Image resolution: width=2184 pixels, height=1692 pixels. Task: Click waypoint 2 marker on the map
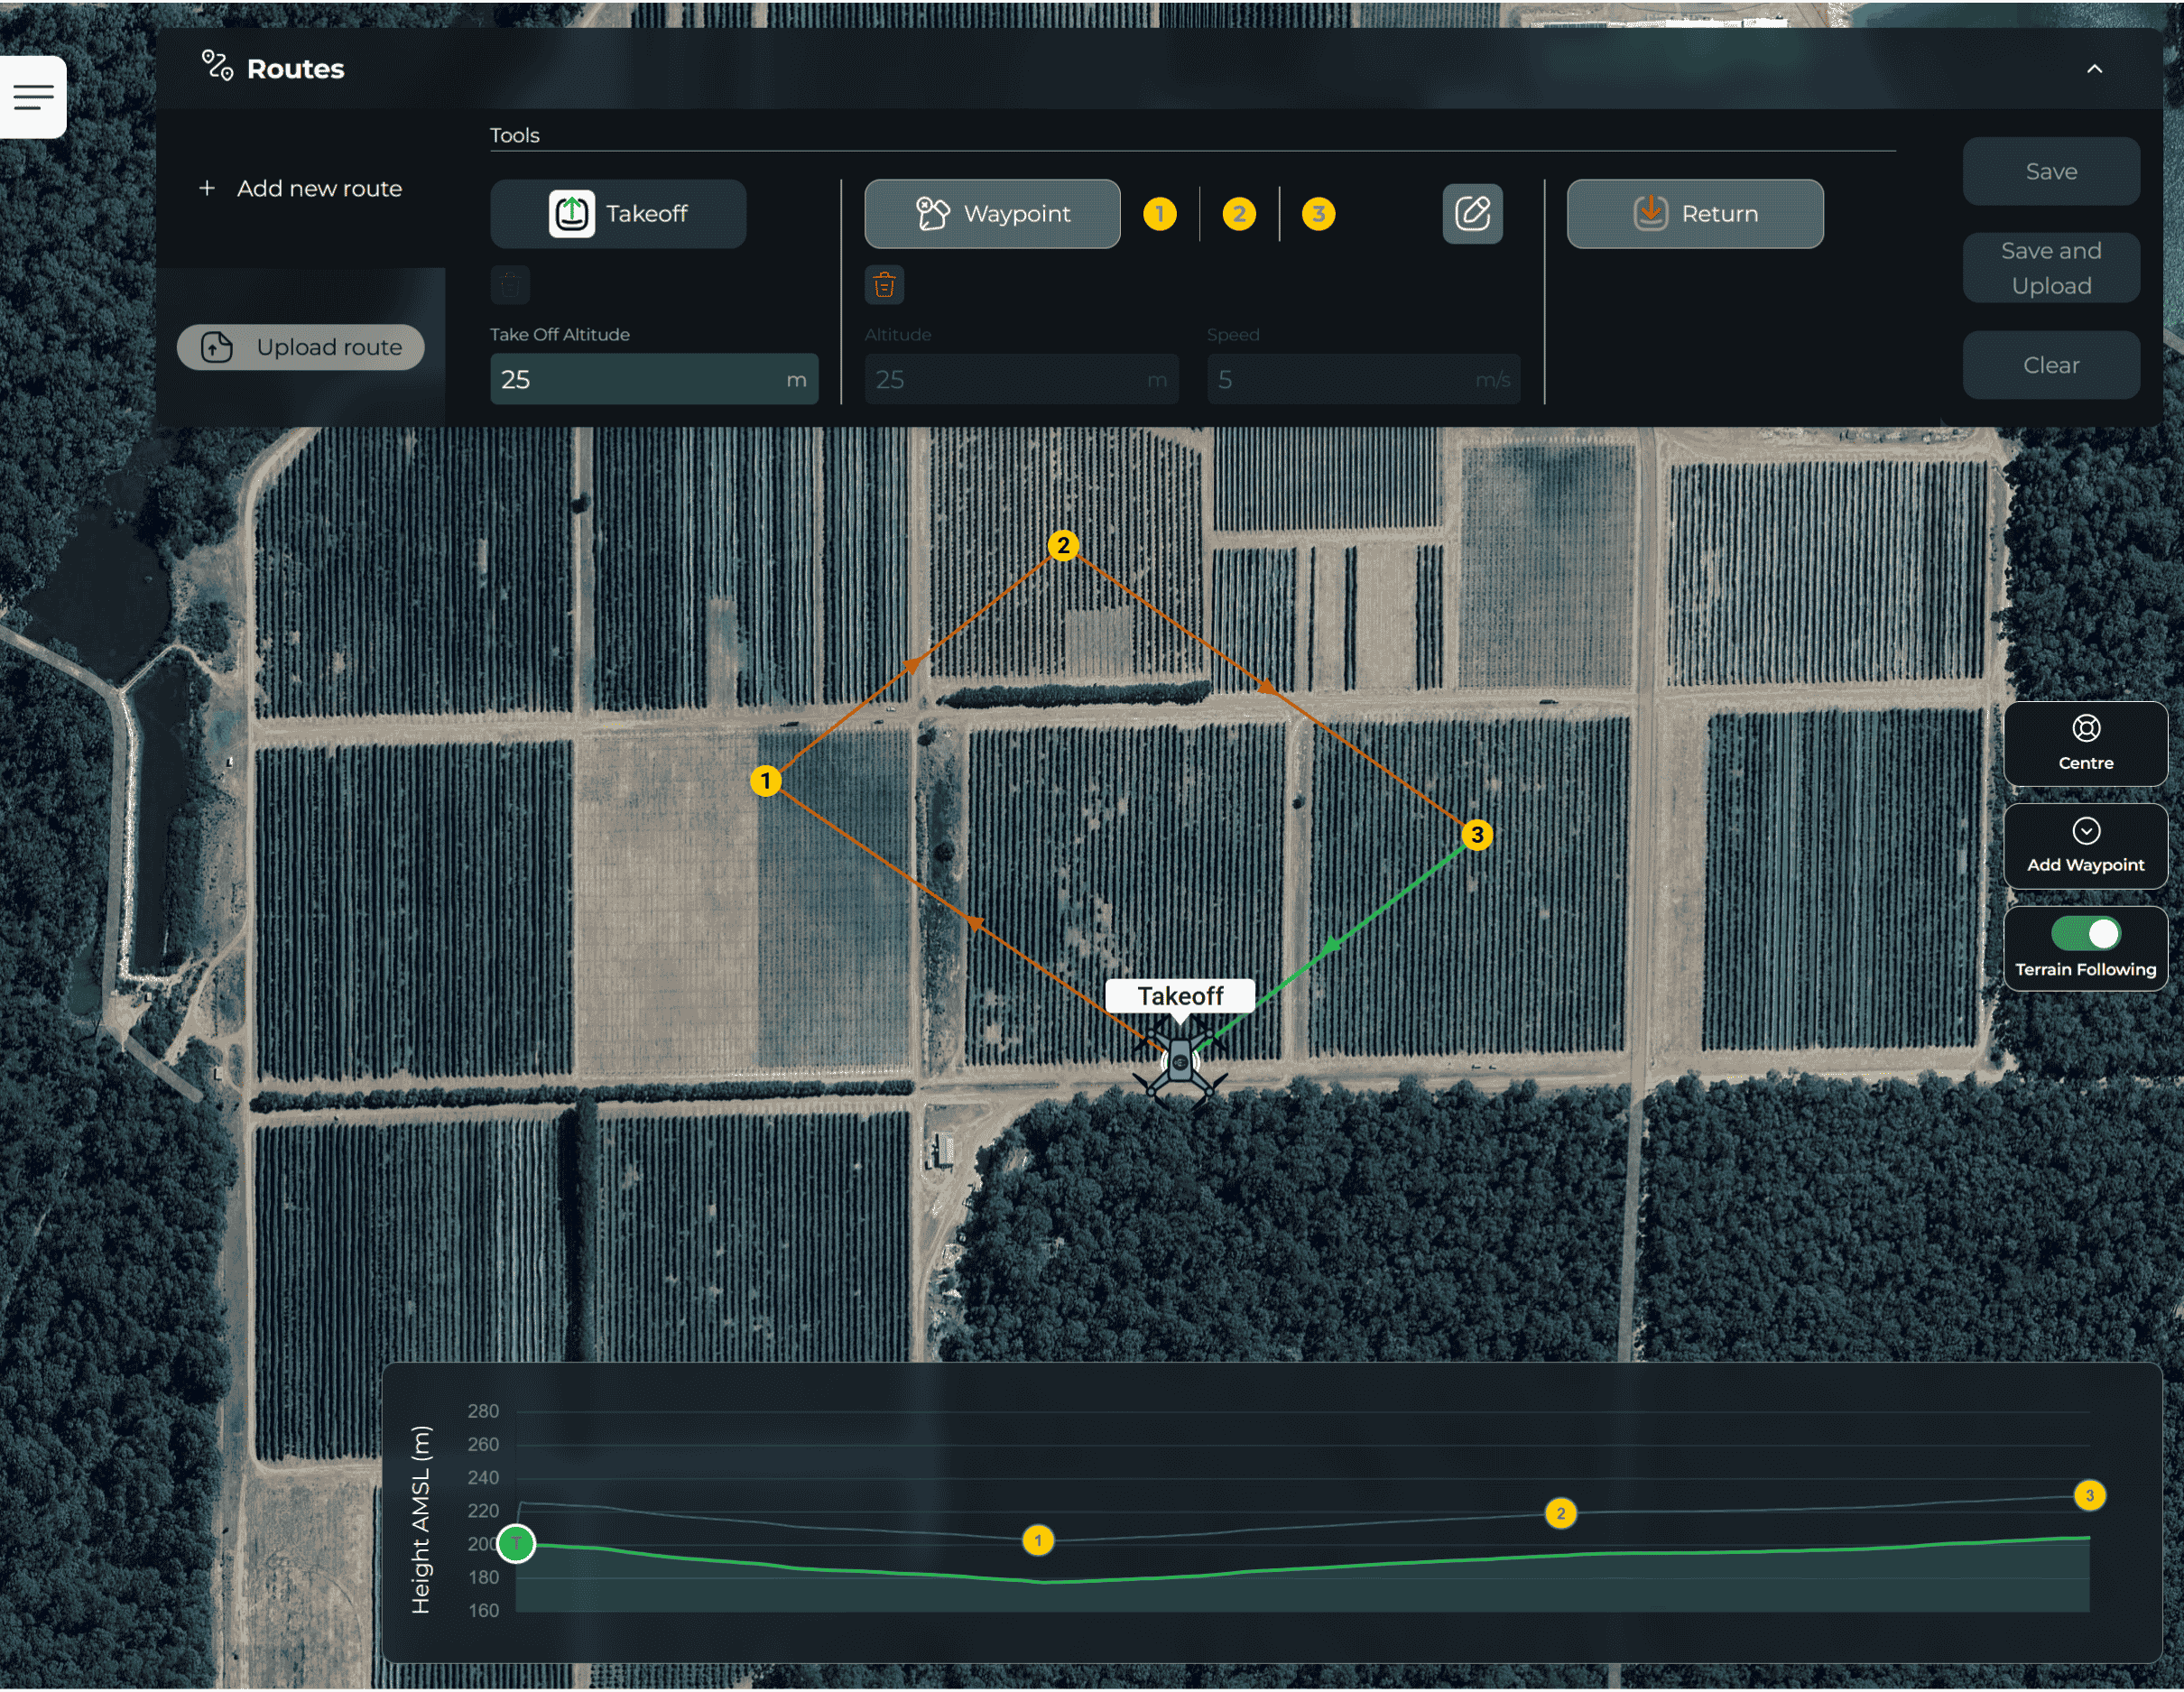(x=1063, y=546)
